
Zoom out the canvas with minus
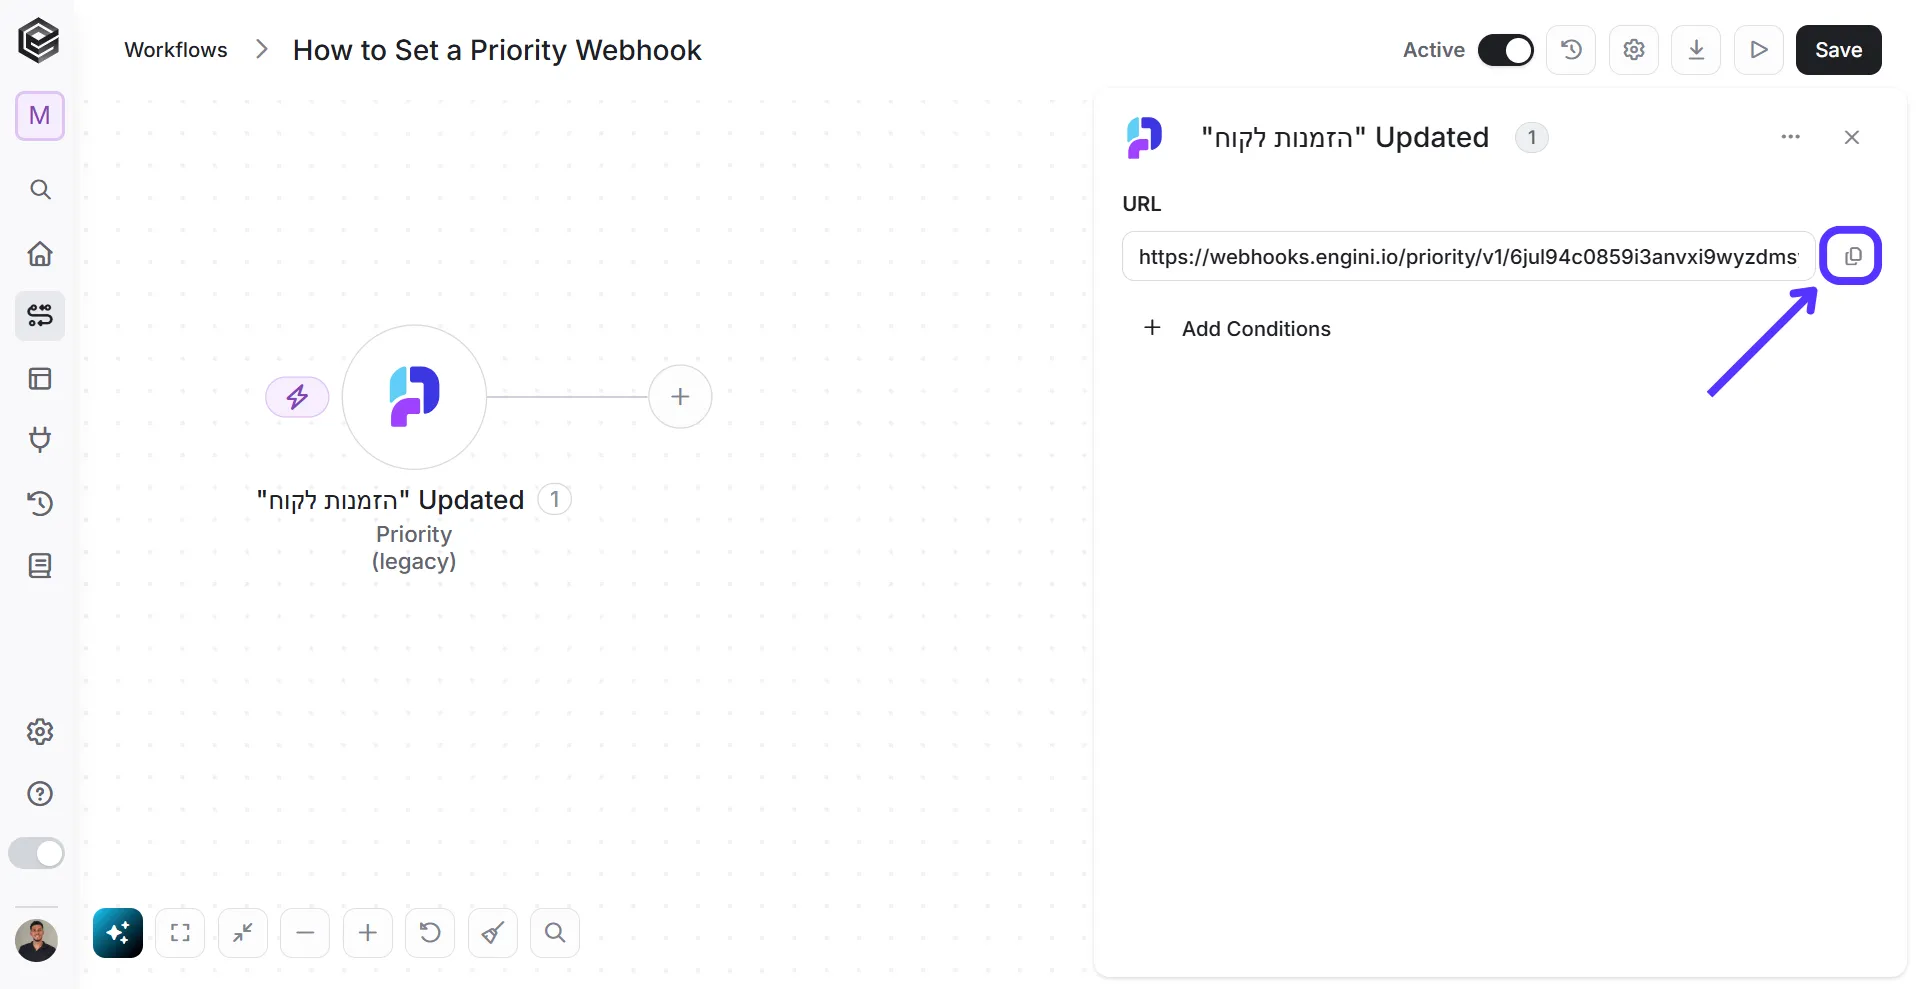coord(305,933)
